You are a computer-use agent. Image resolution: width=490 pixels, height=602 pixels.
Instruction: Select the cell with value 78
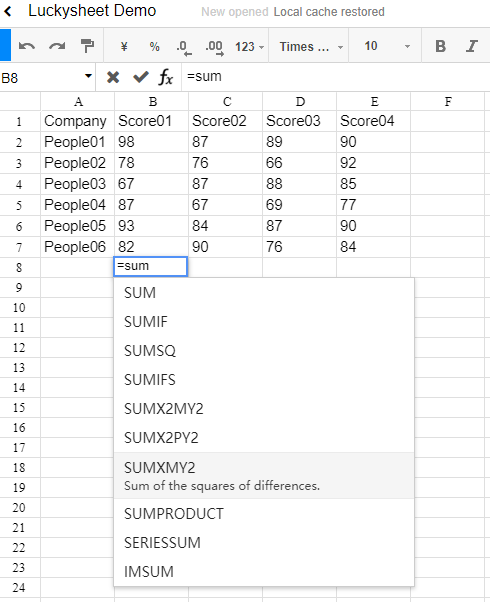coord(152,163)
